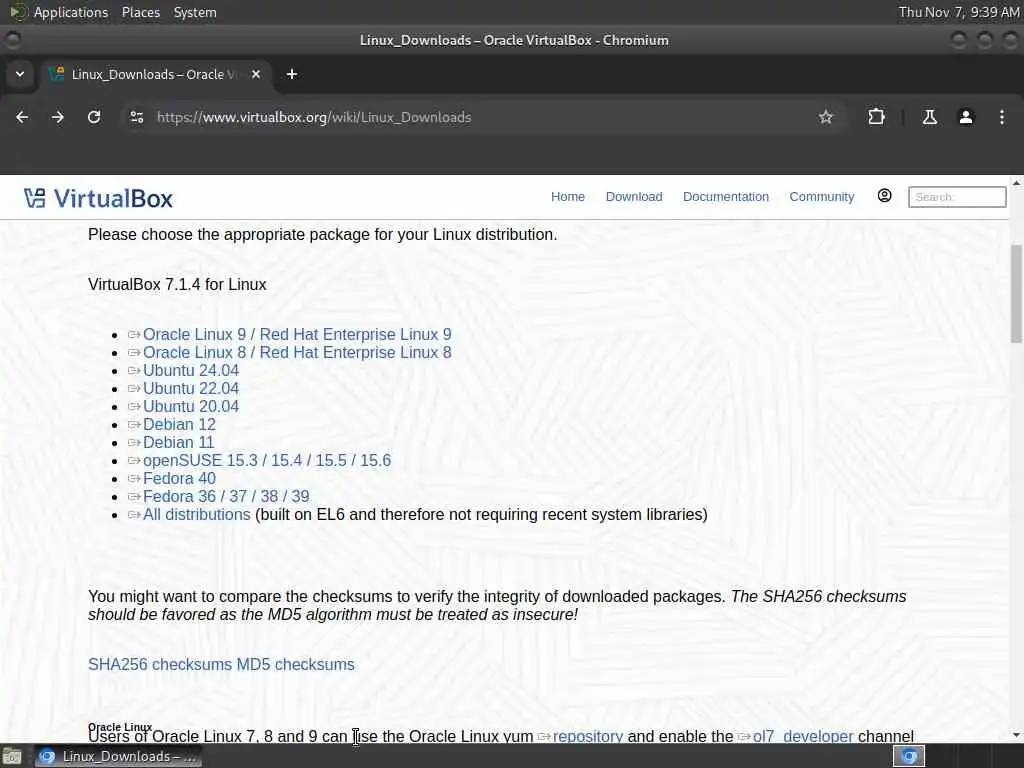The image size is (1024, 768).
Task: Select Linux_Downloads taskbar window button
Action: point(118,756)
